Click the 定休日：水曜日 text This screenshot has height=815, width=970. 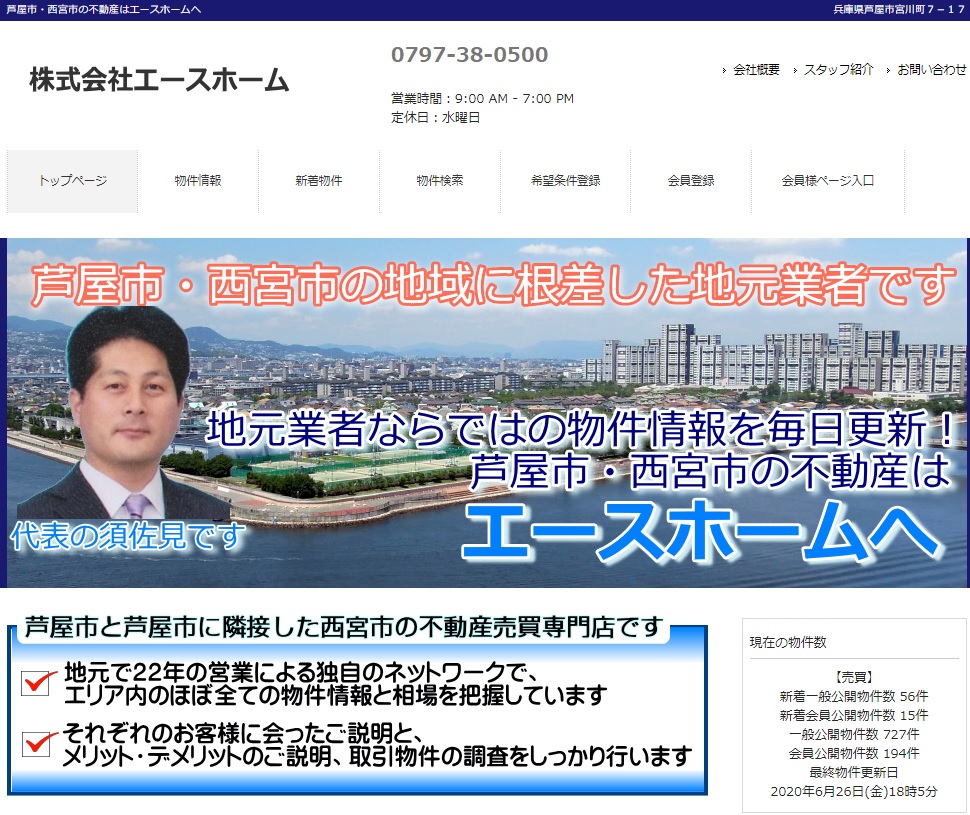[436, 118]
